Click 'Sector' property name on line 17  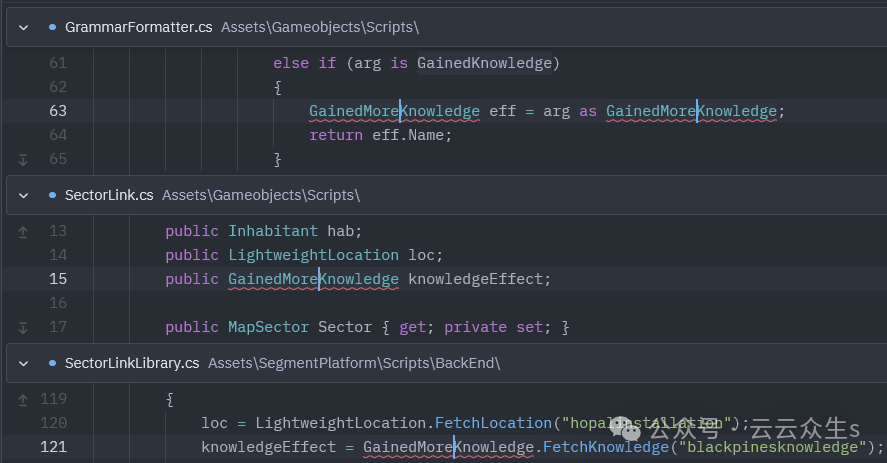(345, 327)
